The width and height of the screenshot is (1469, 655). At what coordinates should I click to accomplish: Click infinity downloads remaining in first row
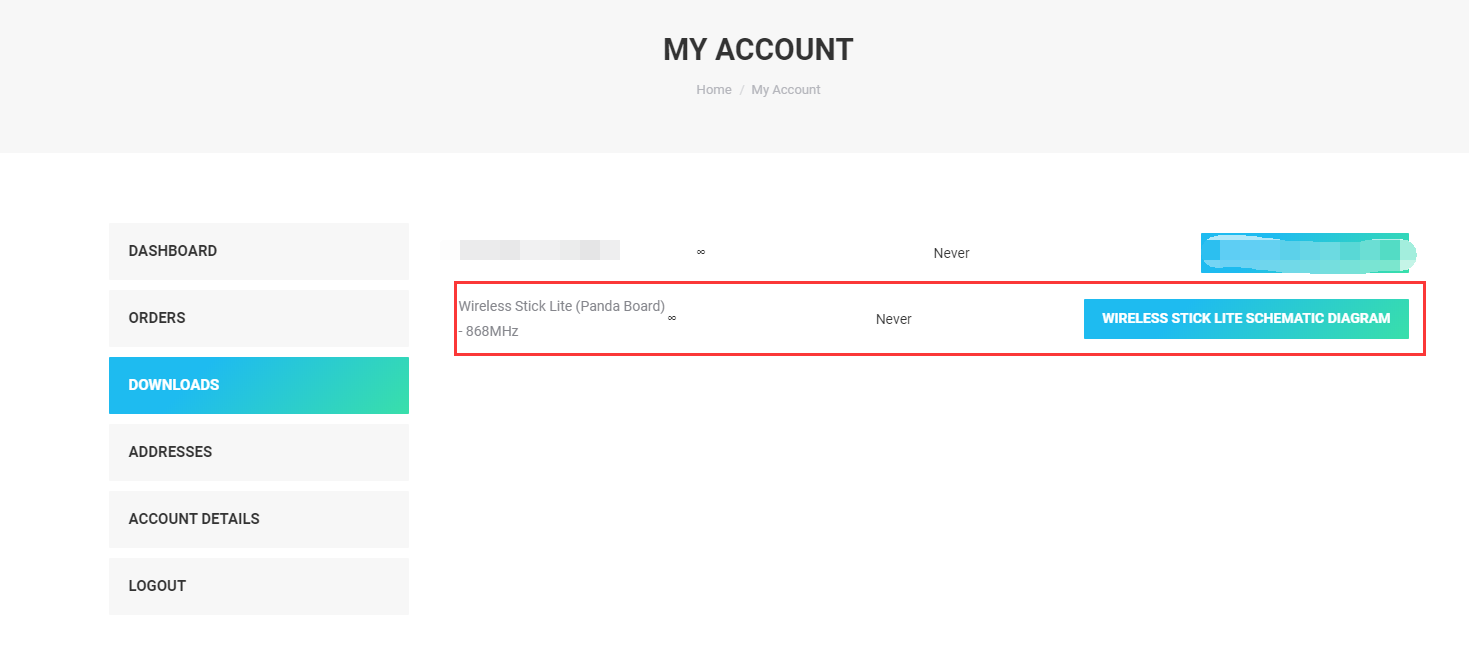(x=701, y=252)
